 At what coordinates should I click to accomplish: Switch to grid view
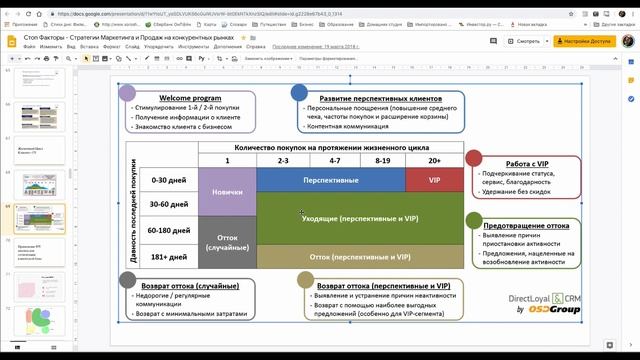point(53,347)
